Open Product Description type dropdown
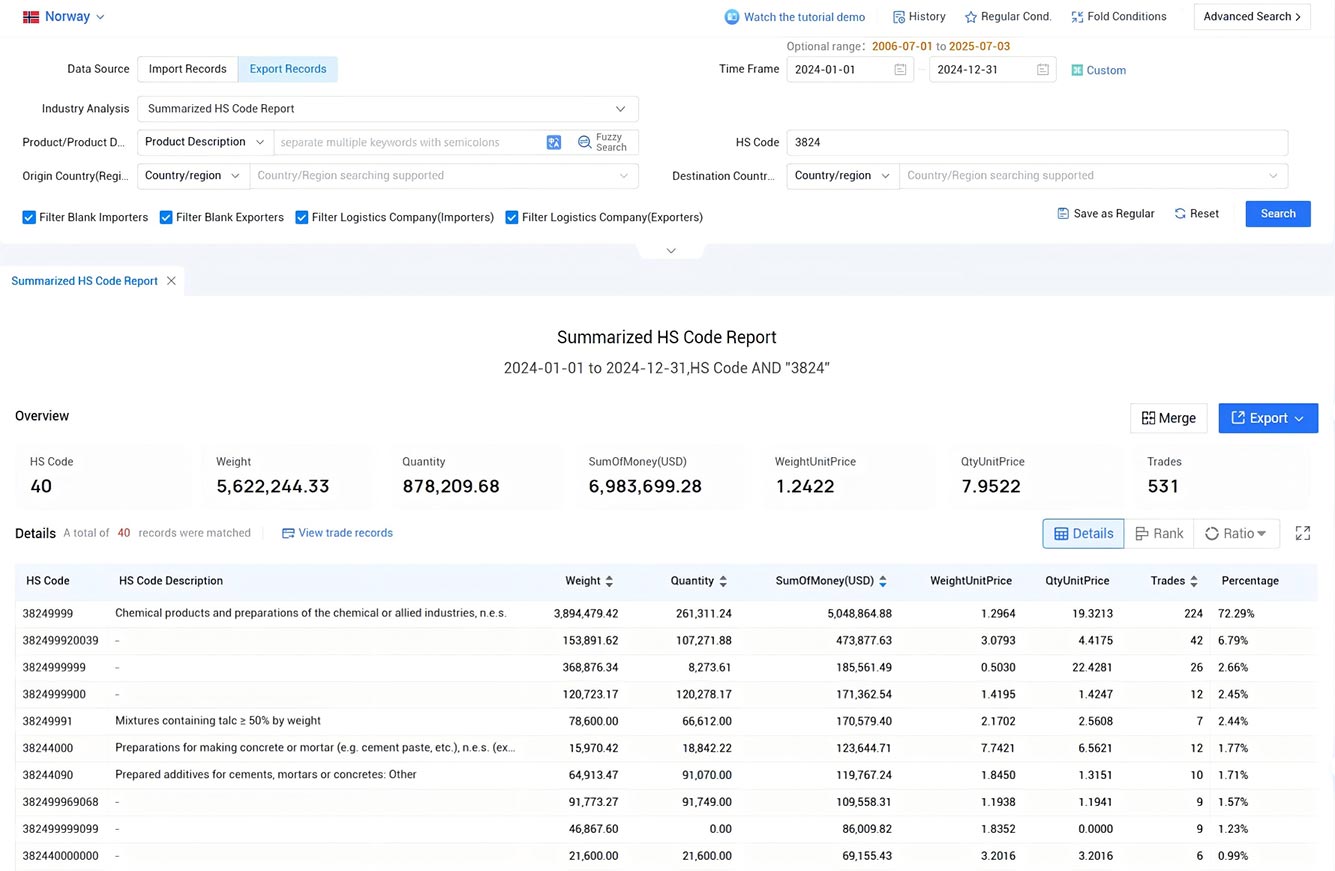Image resolution: width=1335 pixels, height=871 pixels. tap(205, 142)
